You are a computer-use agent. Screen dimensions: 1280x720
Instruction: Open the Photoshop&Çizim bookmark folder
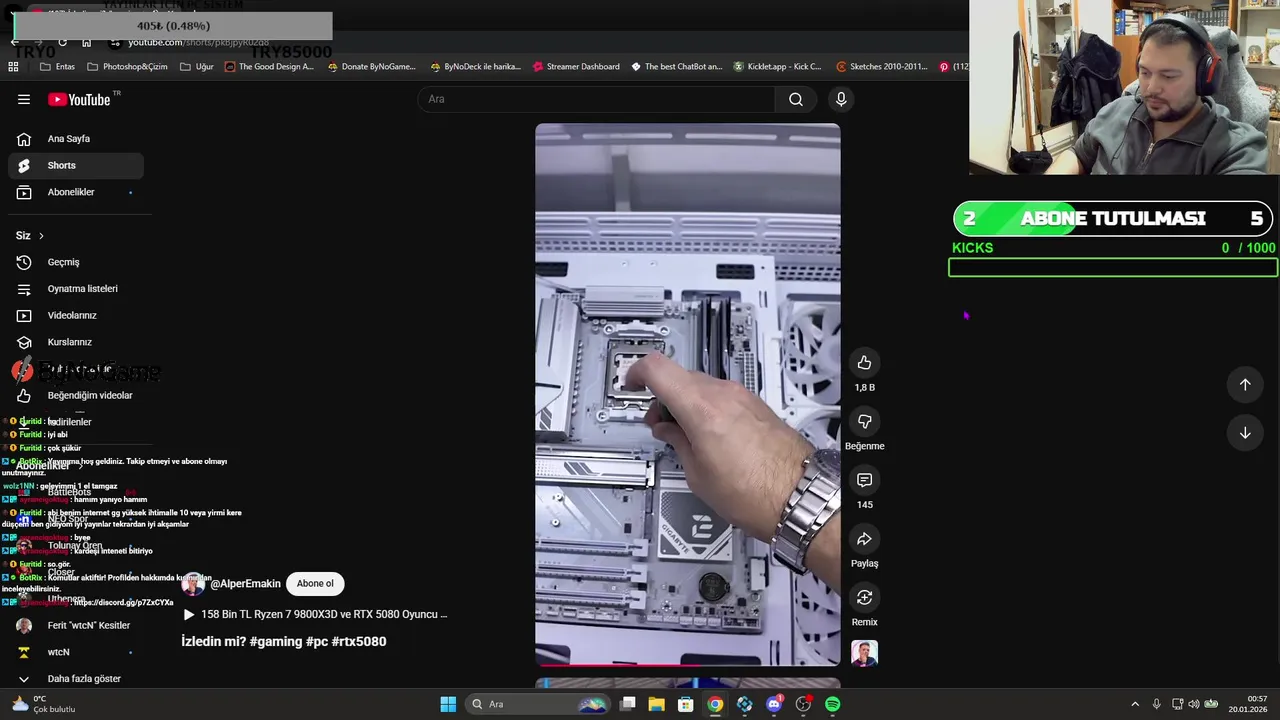(127, 67)
